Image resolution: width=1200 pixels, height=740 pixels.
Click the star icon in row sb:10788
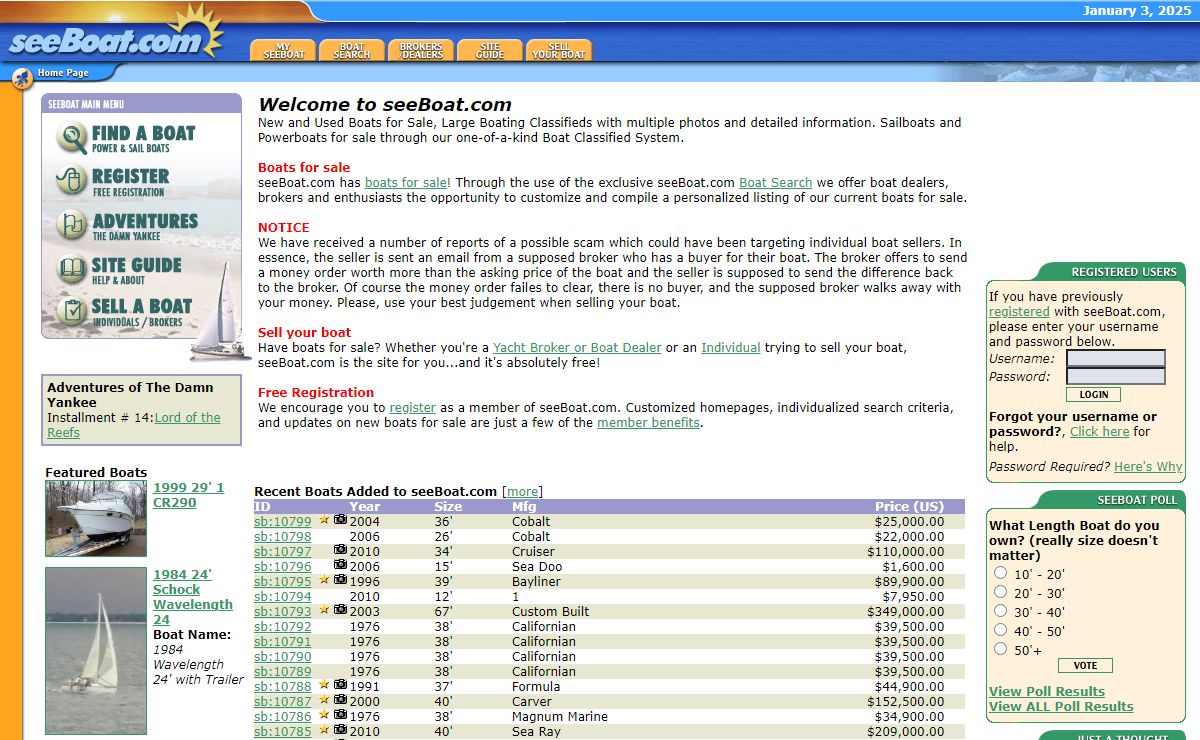tap(324, 685)
